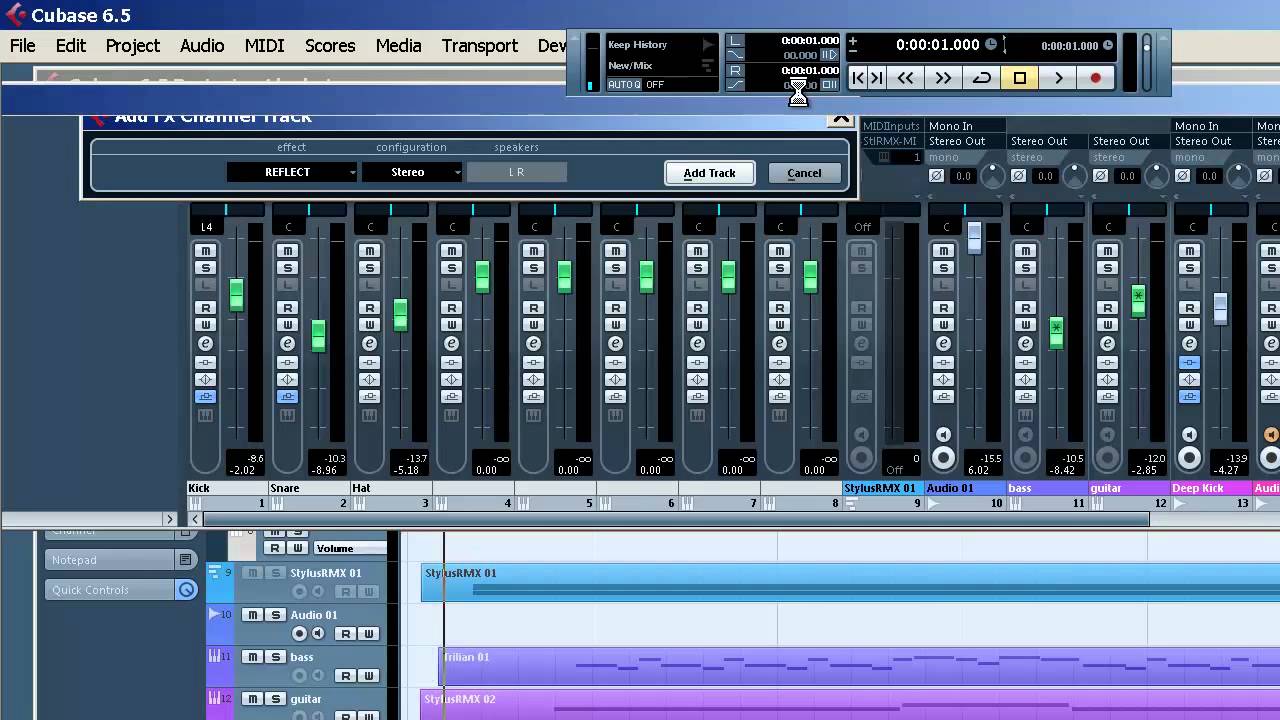Enable Write automation on Kick channel

[x=205, y=324]
